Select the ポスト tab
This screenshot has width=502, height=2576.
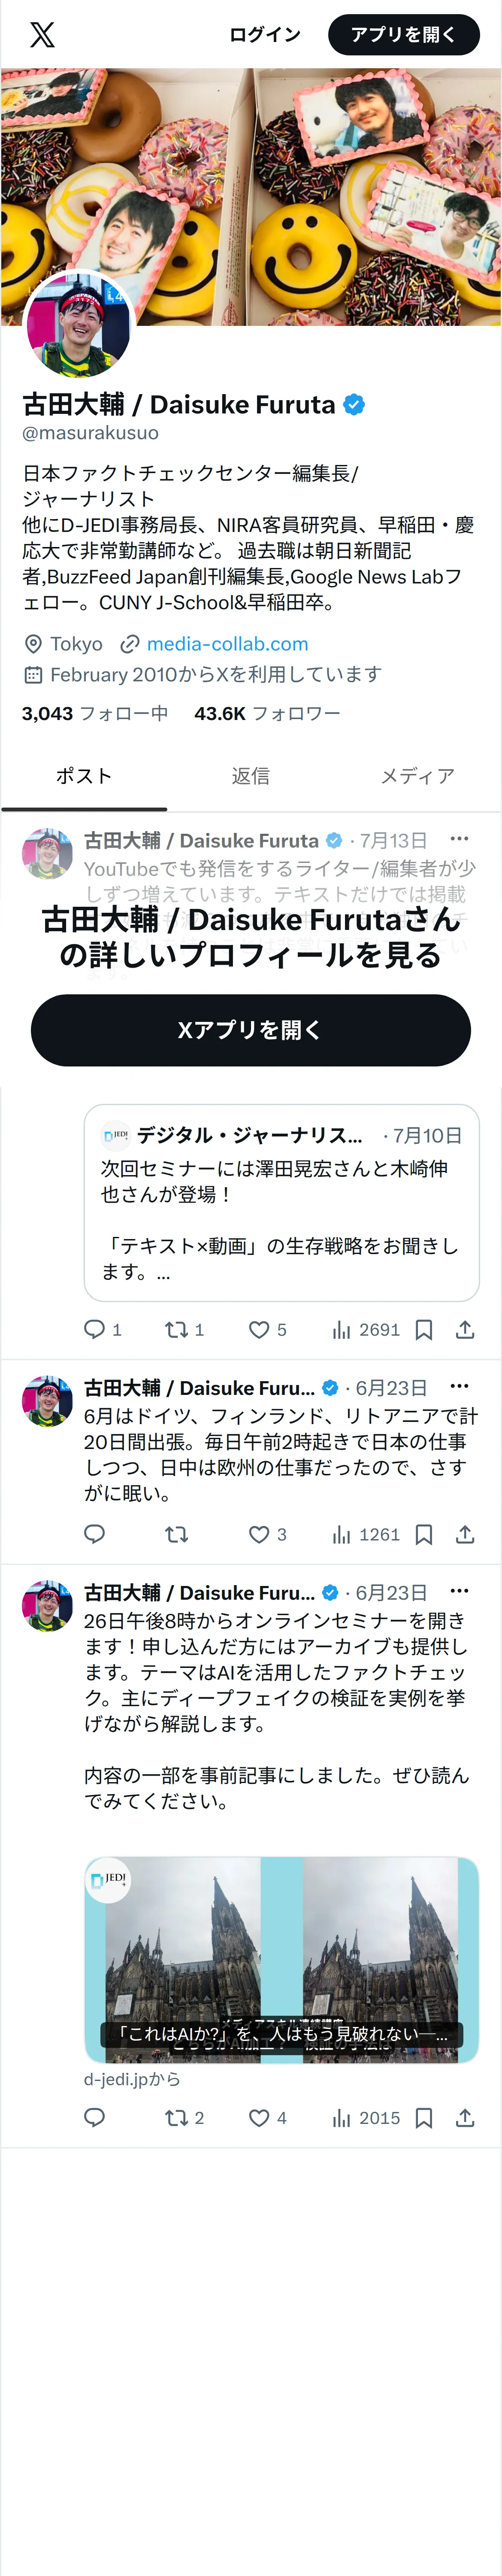(x=84, y=776)
